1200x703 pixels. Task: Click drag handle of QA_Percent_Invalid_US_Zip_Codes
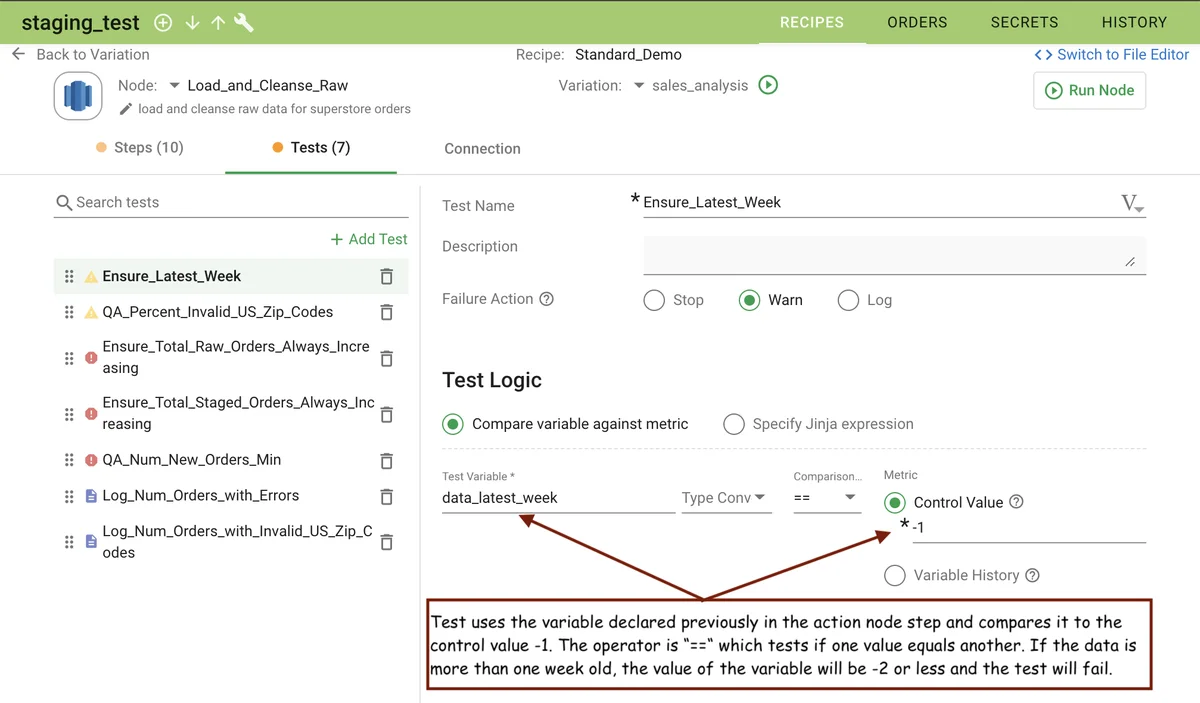tap(69, 312)
